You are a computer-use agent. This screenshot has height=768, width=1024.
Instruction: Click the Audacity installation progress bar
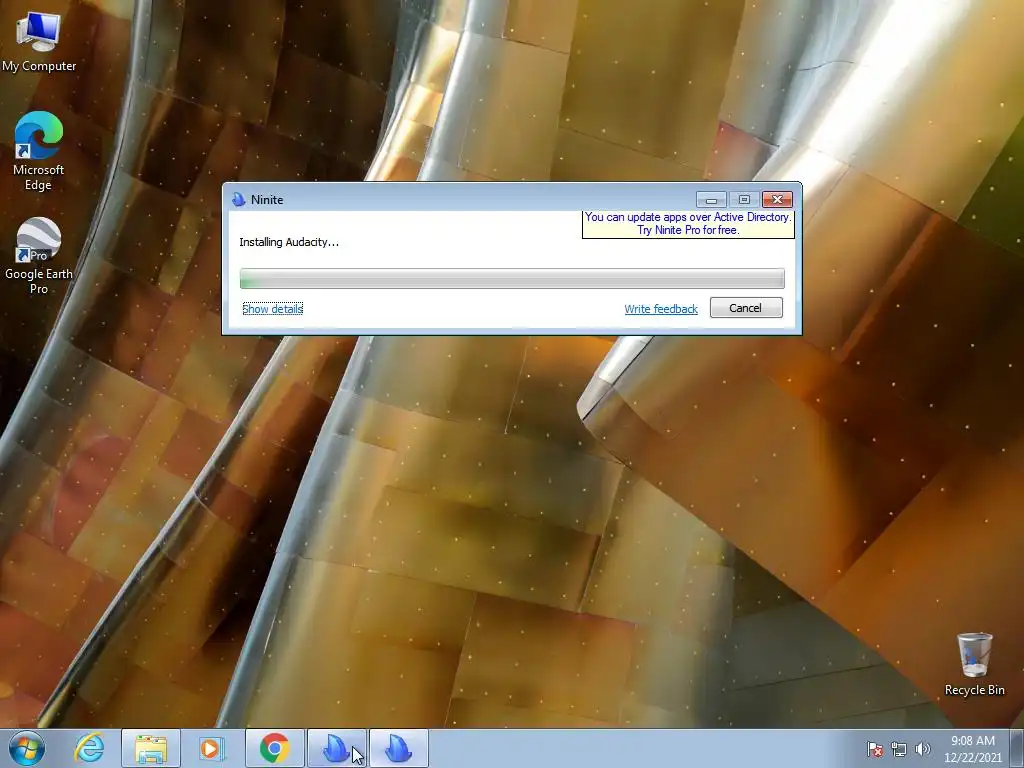[512, 278]
